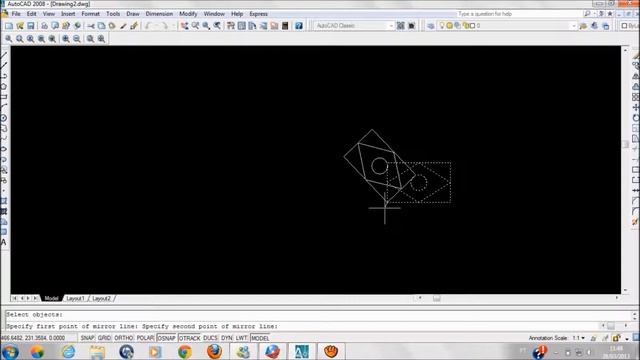Open the File menu
The height and width of the screenshot is (360, 640).
pyautogui.click(x=16, y=14)
